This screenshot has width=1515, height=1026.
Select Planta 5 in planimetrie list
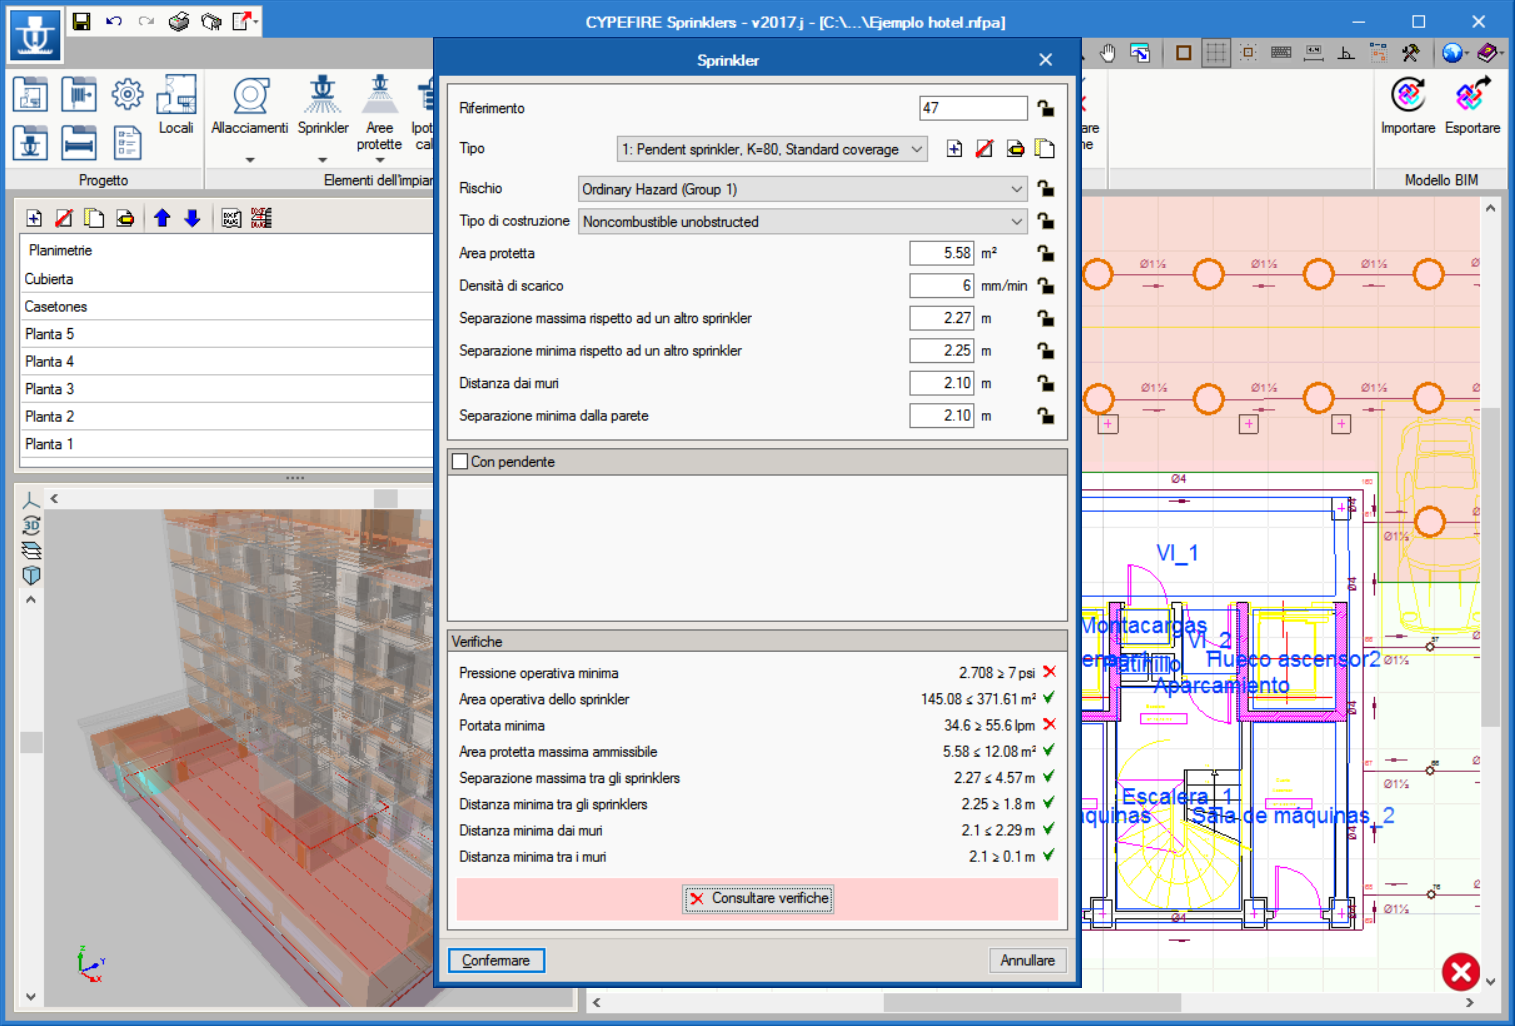point(226,334)
